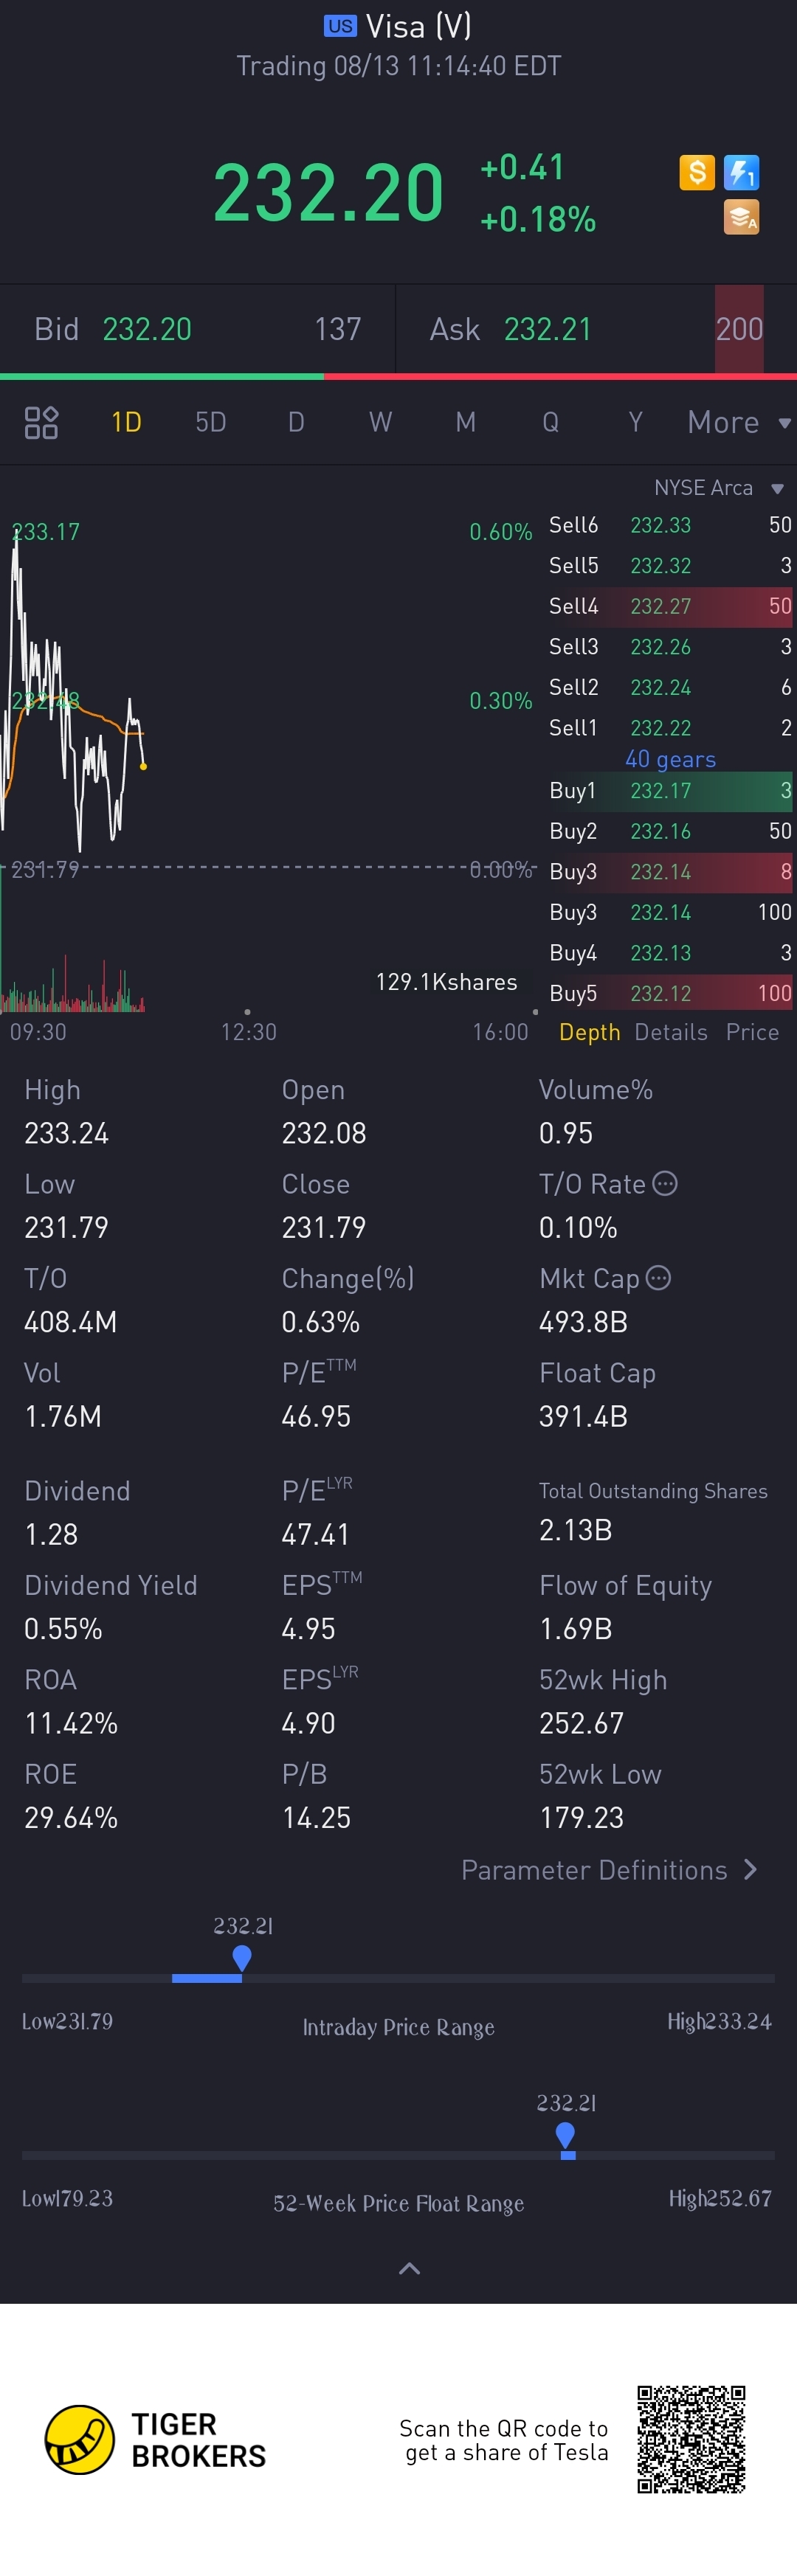
Task: Tap the 129.1Kshares volume label
Action: click(446, 982)
